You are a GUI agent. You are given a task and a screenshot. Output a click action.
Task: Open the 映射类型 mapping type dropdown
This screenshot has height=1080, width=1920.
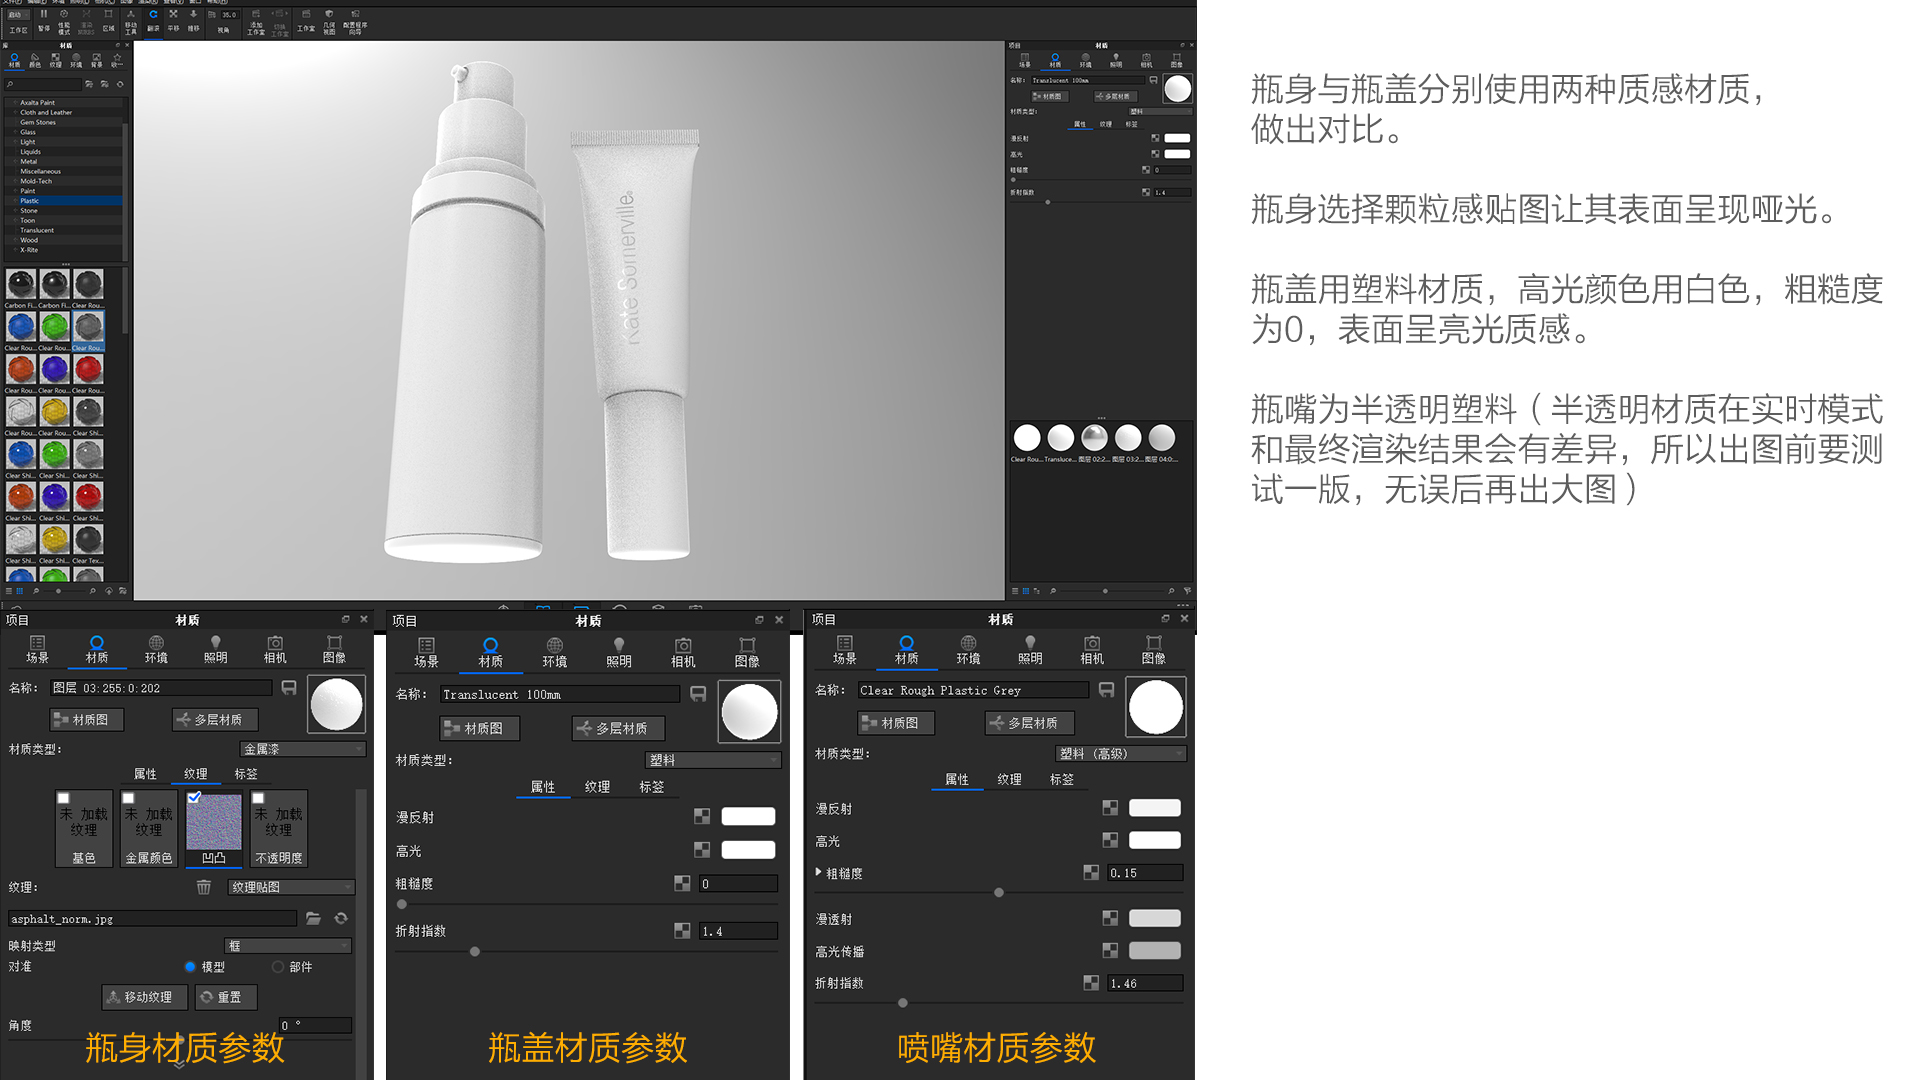pos(288,945)
